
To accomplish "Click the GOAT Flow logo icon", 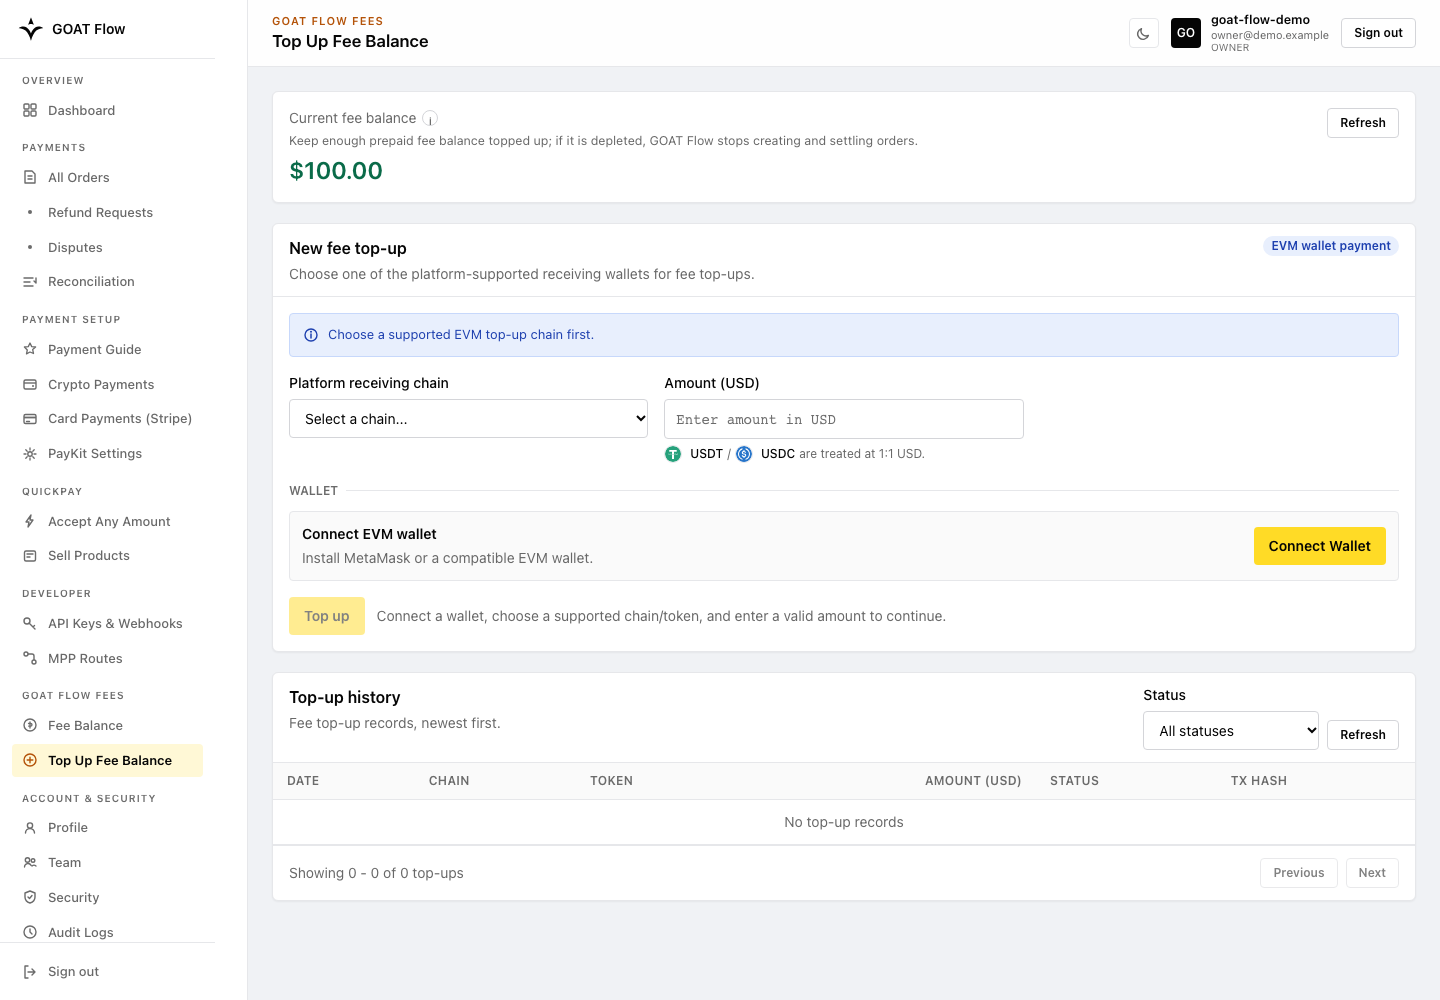I will (31, 29).
